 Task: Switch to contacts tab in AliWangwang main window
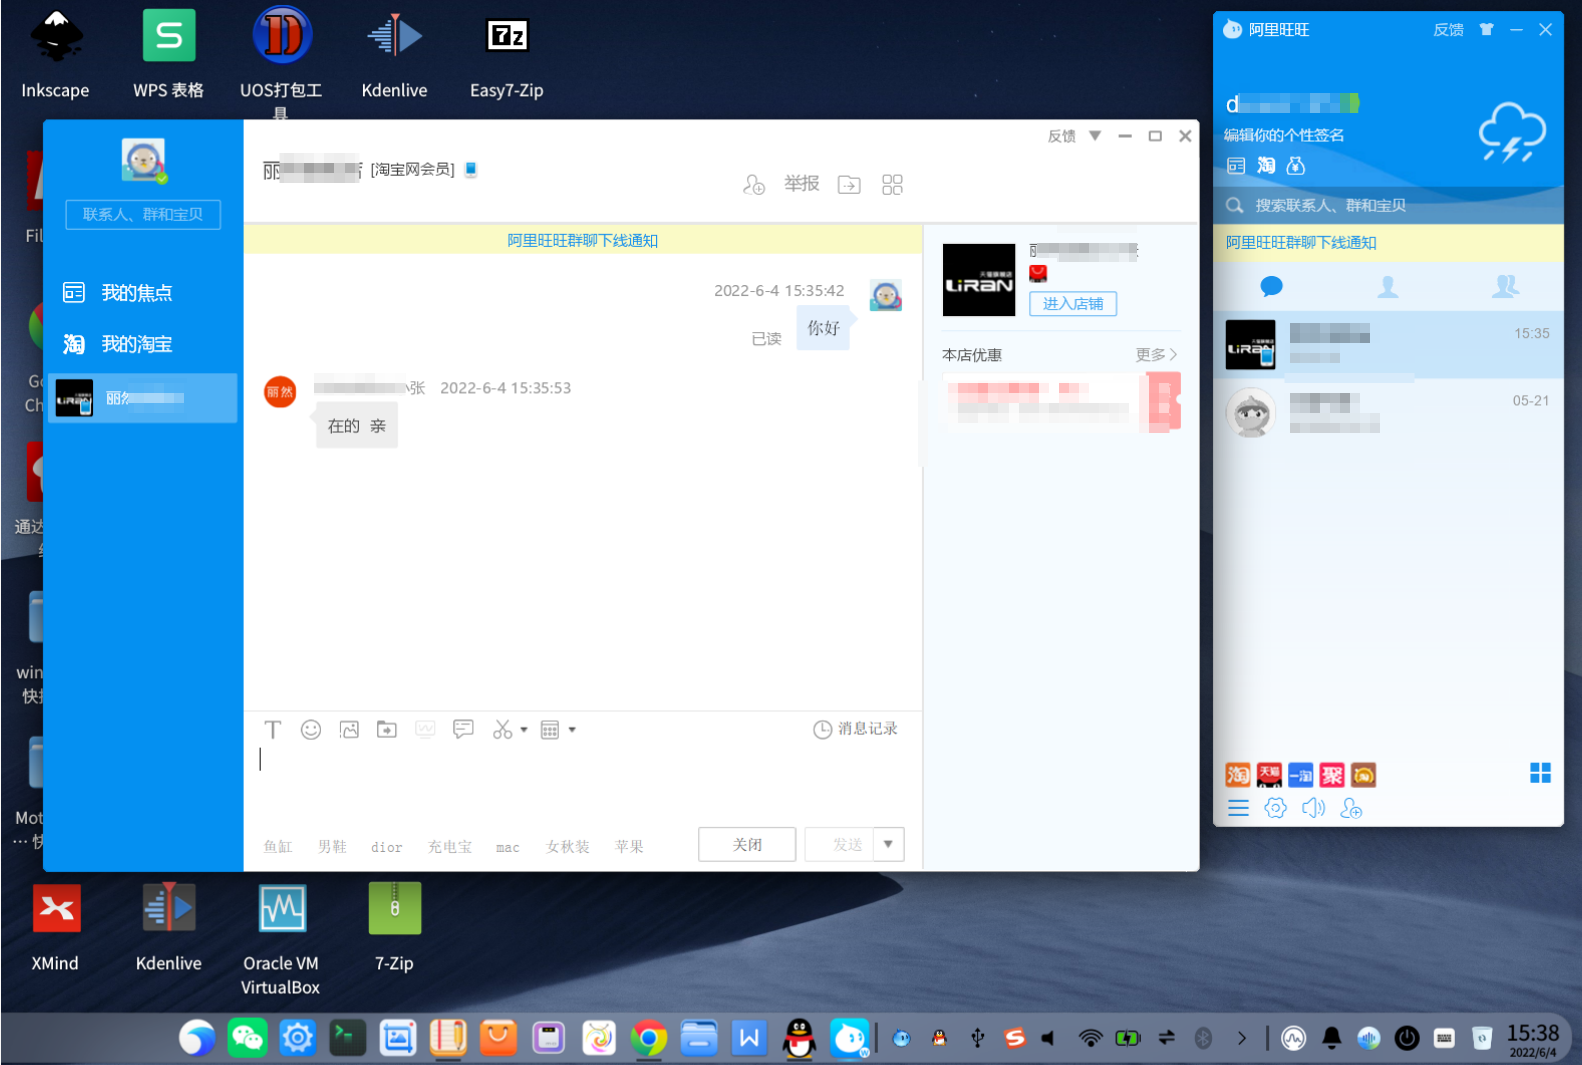pyautogui.click(x=1388, y=287)
